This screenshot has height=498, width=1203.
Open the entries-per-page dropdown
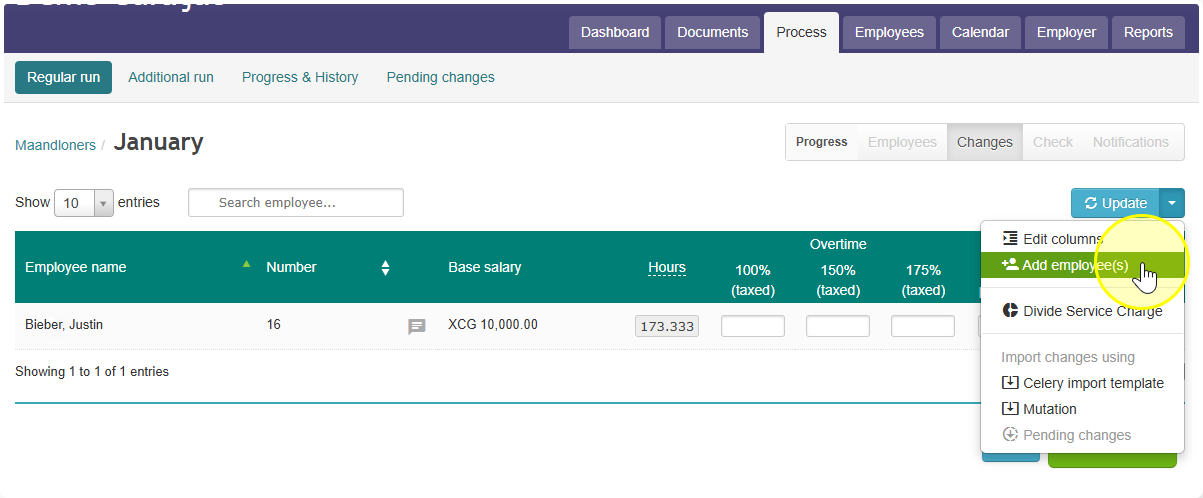point(84,203)
